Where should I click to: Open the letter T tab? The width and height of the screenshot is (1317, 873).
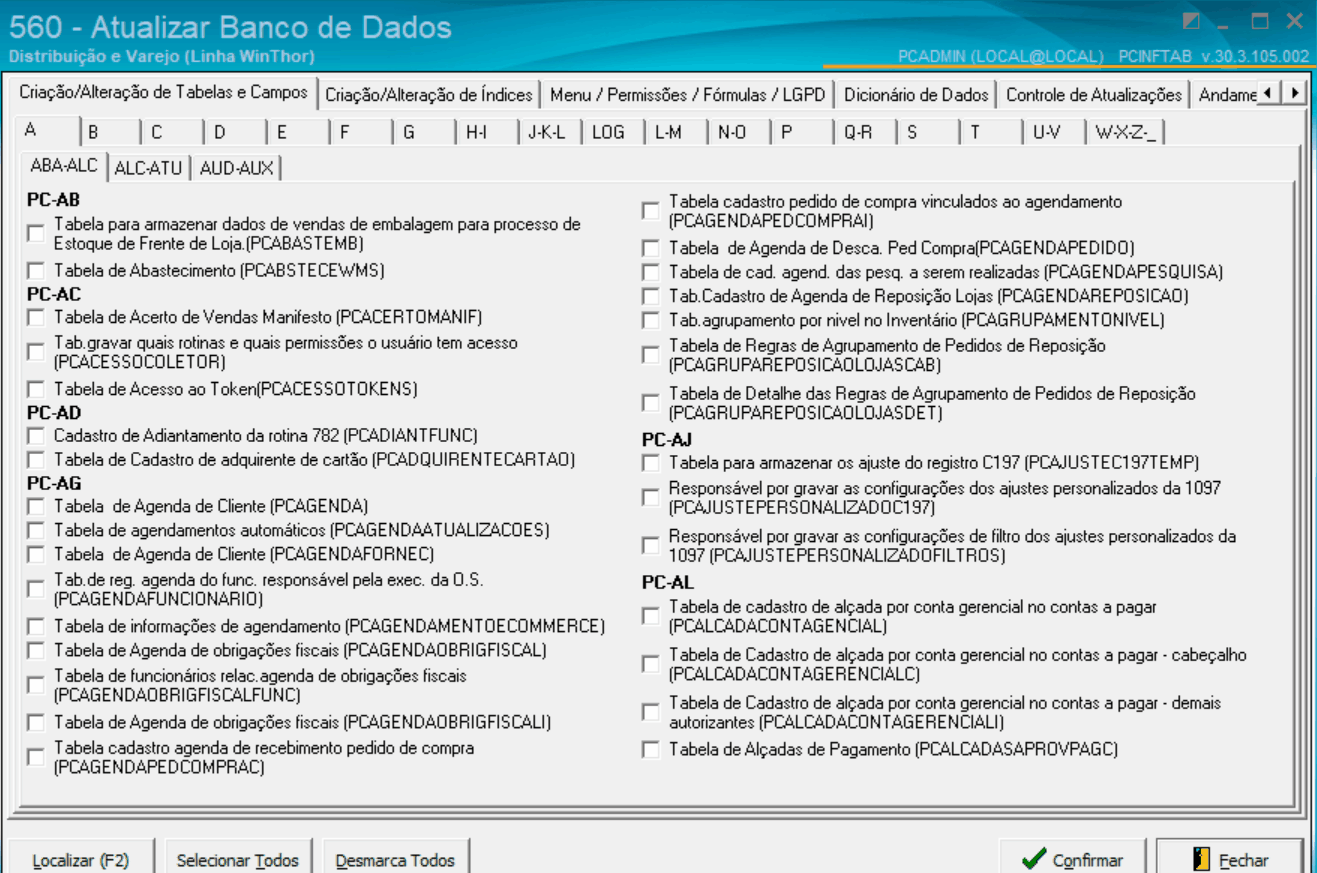click(992, 132)
